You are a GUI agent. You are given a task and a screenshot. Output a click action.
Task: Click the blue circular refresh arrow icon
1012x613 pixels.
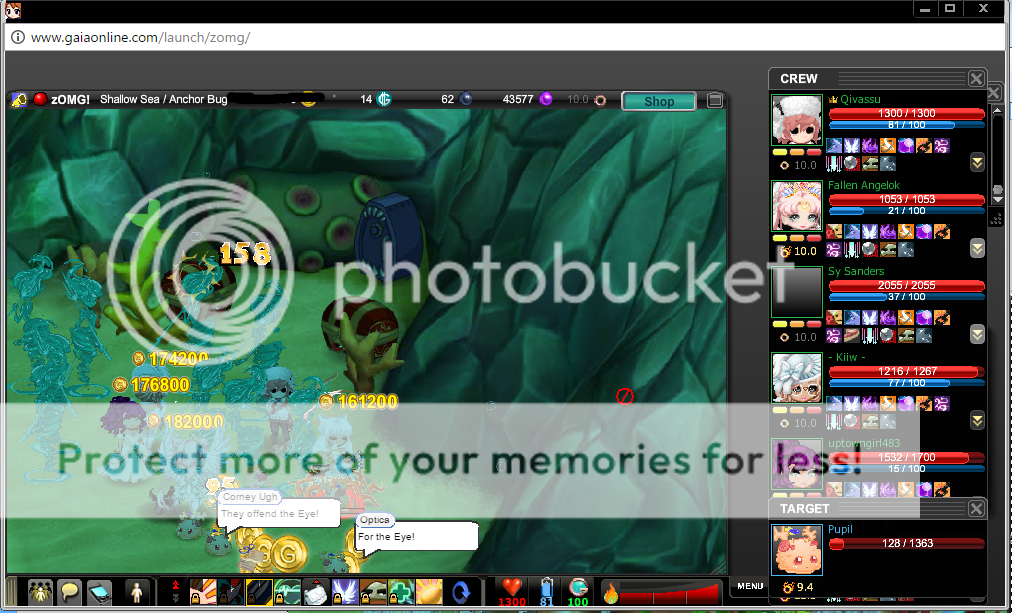point(461,591)
